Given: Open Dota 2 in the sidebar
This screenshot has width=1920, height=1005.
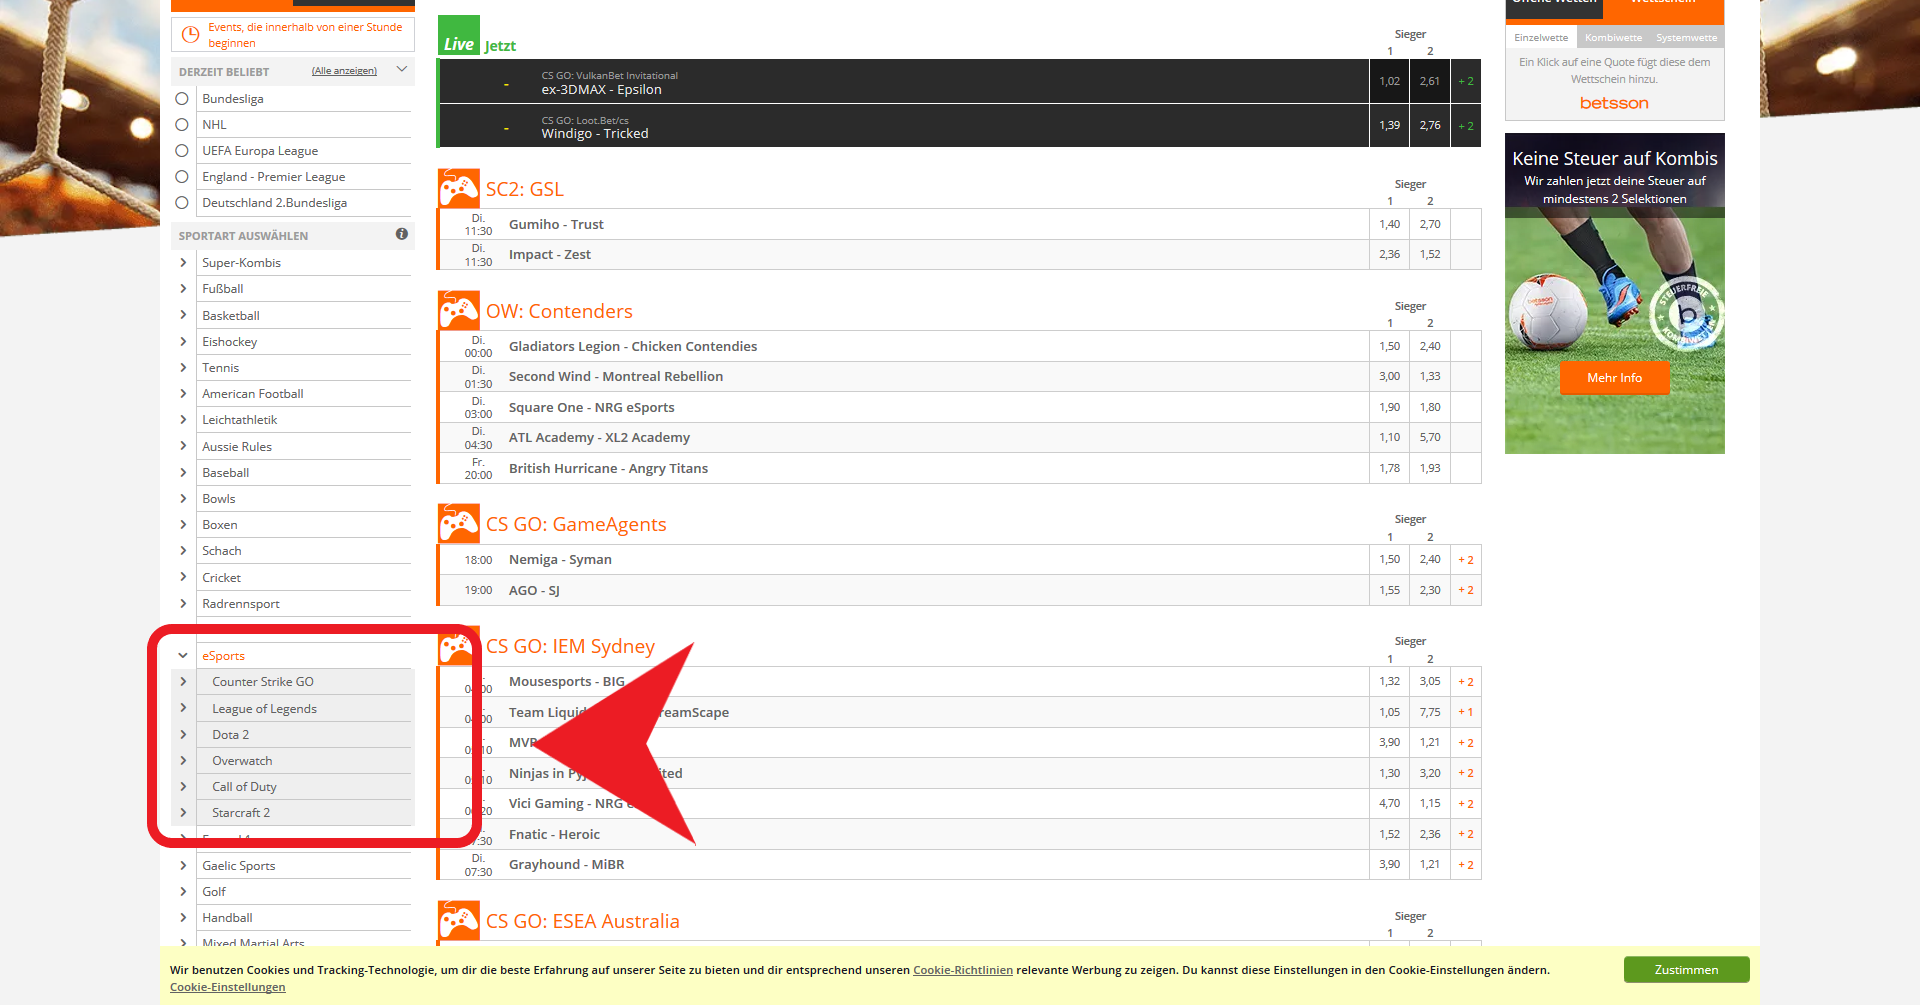Looking at the screenshot, I should click(231, 735).
